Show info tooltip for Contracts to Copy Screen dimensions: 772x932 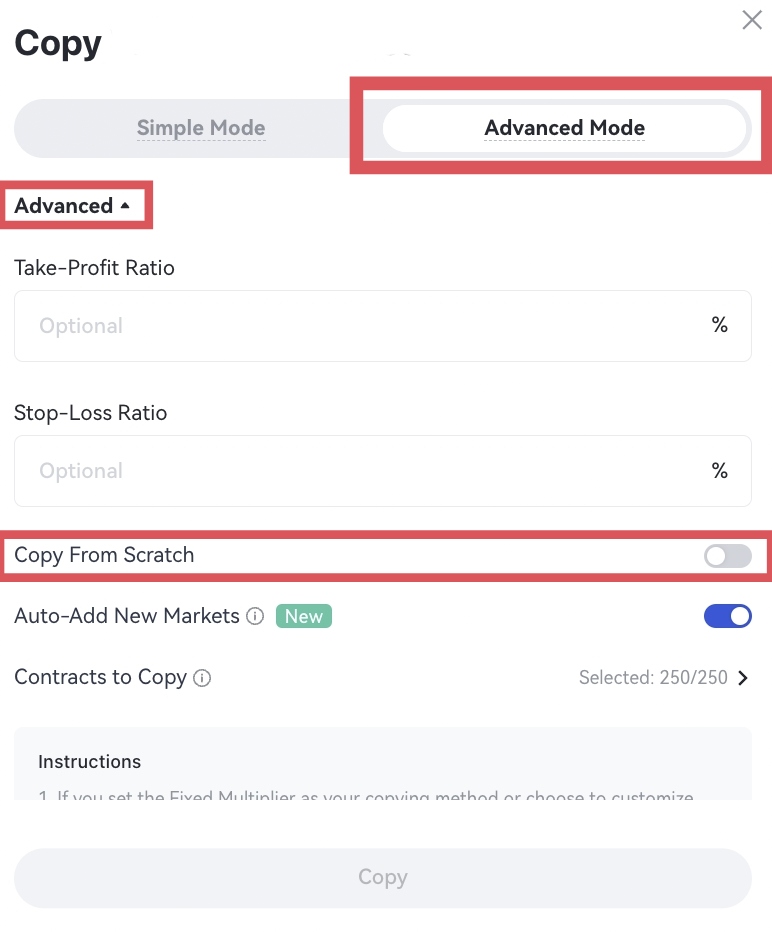click(202, 678)
